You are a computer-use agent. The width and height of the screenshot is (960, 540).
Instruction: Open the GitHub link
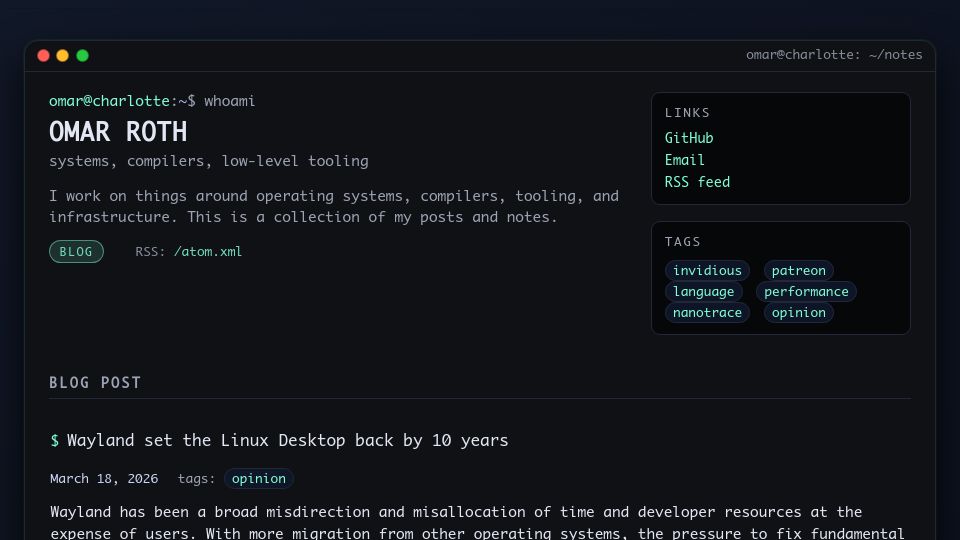(689, 138)
